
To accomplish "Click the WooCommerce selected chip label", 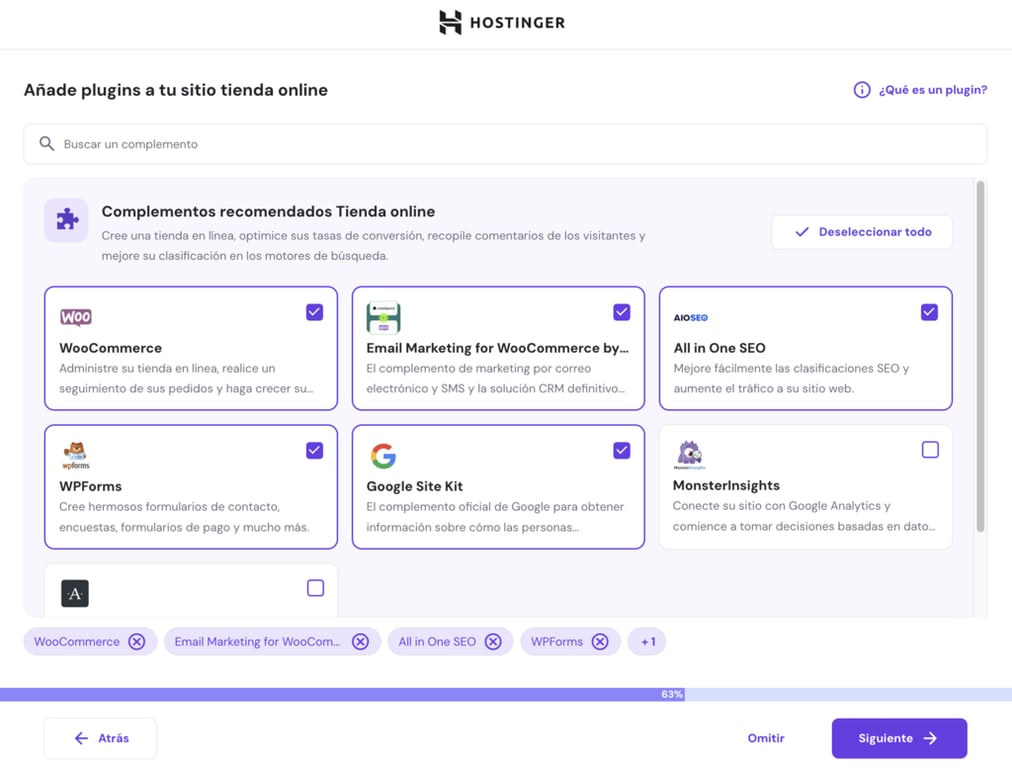I will (x=77, y=642).
